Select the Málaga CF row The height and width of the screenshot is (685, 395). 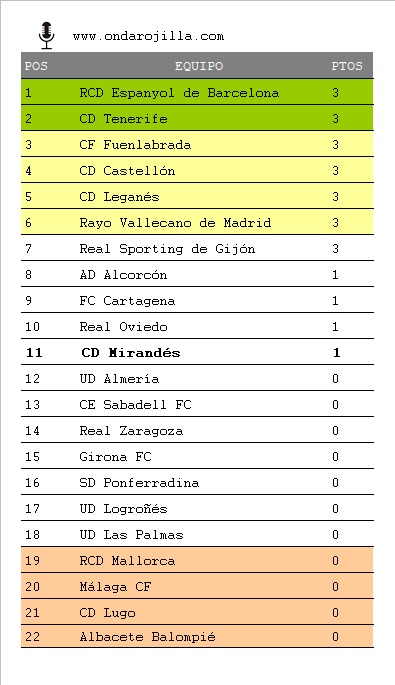pos(197,586)
